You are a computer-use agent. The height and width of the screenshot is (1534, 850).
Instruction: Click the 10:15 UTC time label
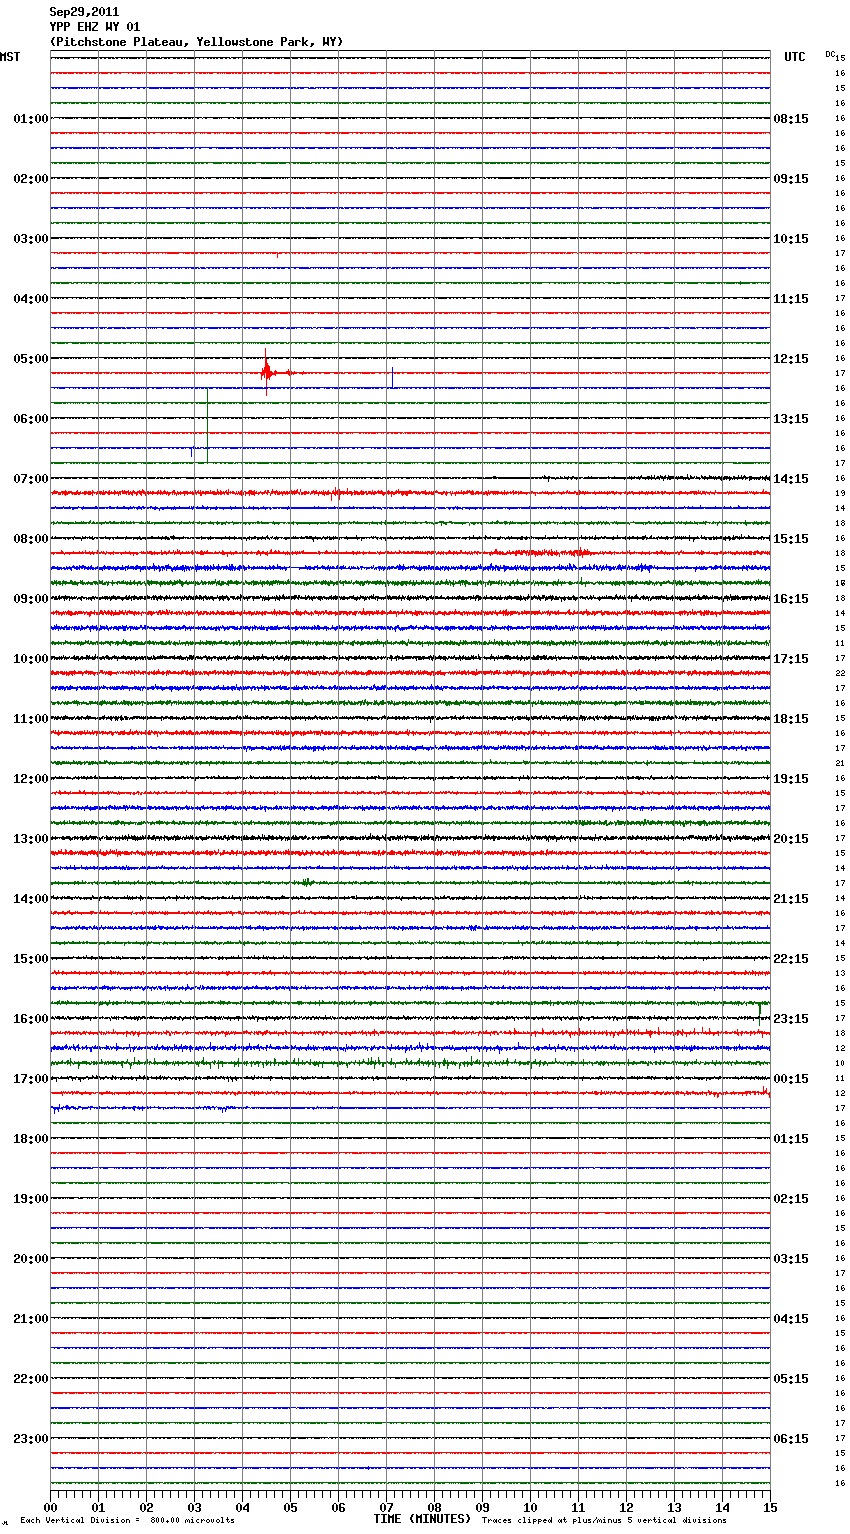[791, 239]
